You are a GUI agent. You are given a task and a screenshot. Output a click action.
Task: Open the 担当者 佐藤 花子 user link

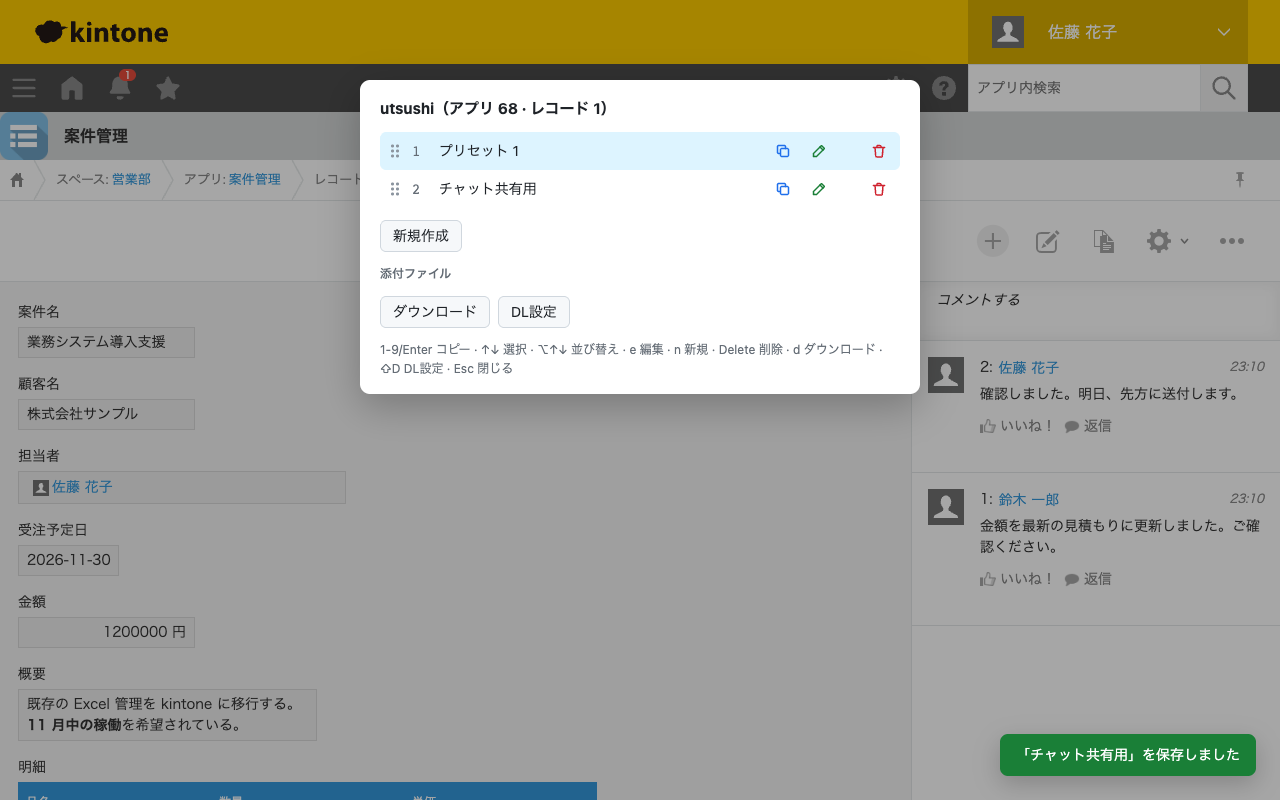[82, 488]
